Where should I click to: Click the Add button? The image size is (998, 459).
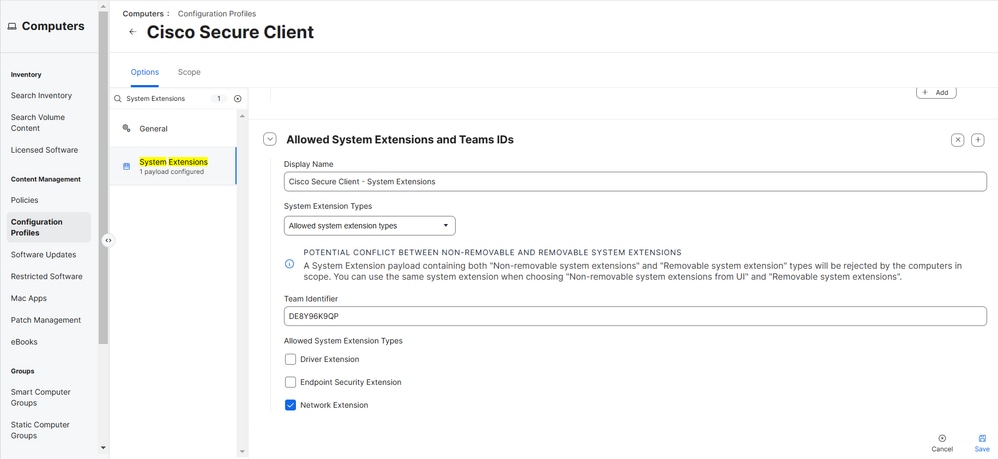click(936, 92)
